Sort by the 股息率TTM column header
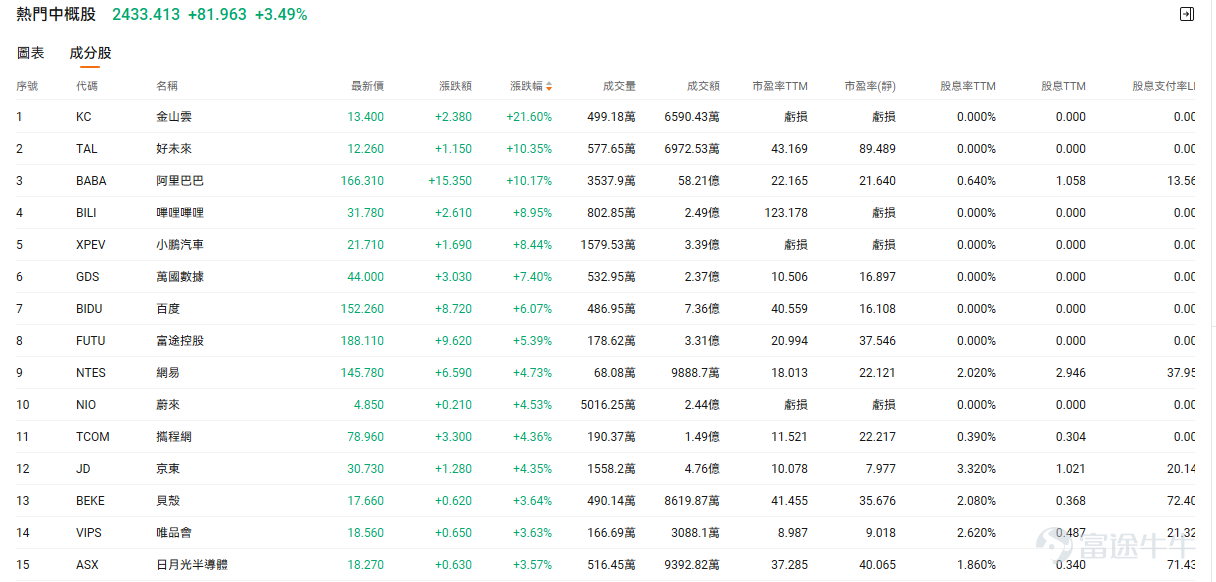The width and height of the screenshot is (1216, 582). [968, 86]
